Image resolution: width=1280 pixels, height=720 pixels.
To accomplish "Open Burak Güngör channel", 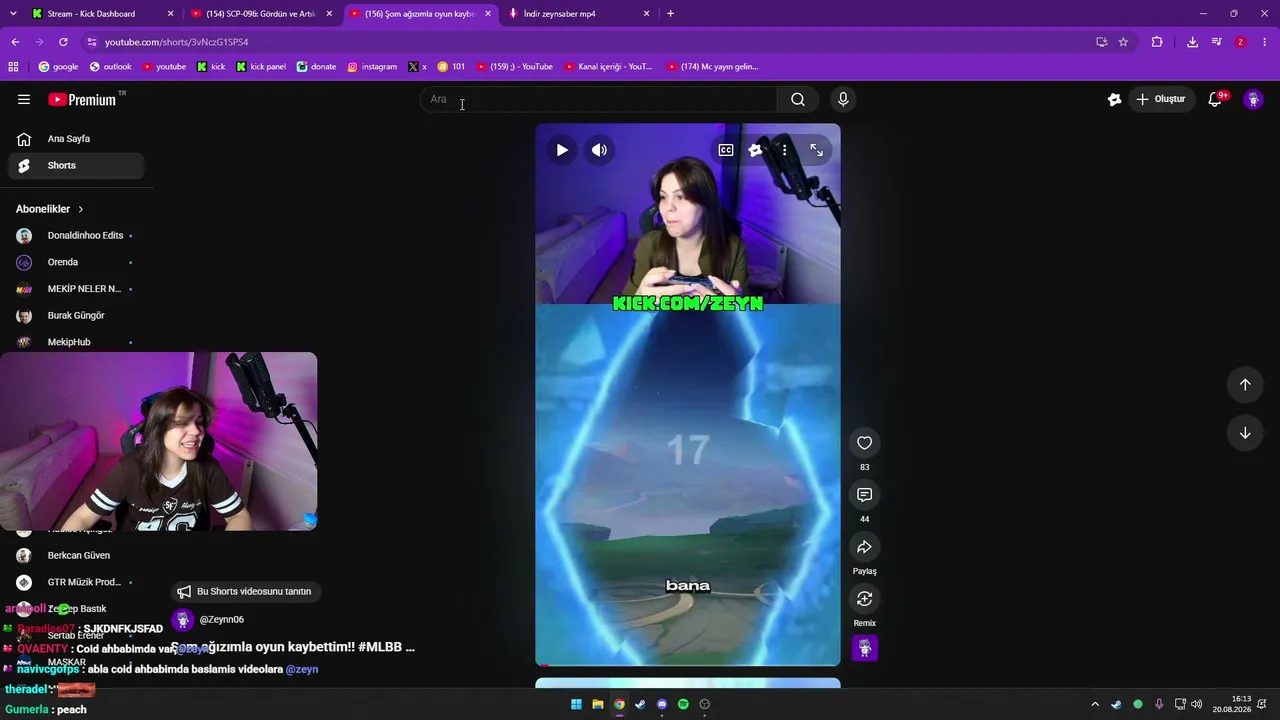I will coord(76,315).
